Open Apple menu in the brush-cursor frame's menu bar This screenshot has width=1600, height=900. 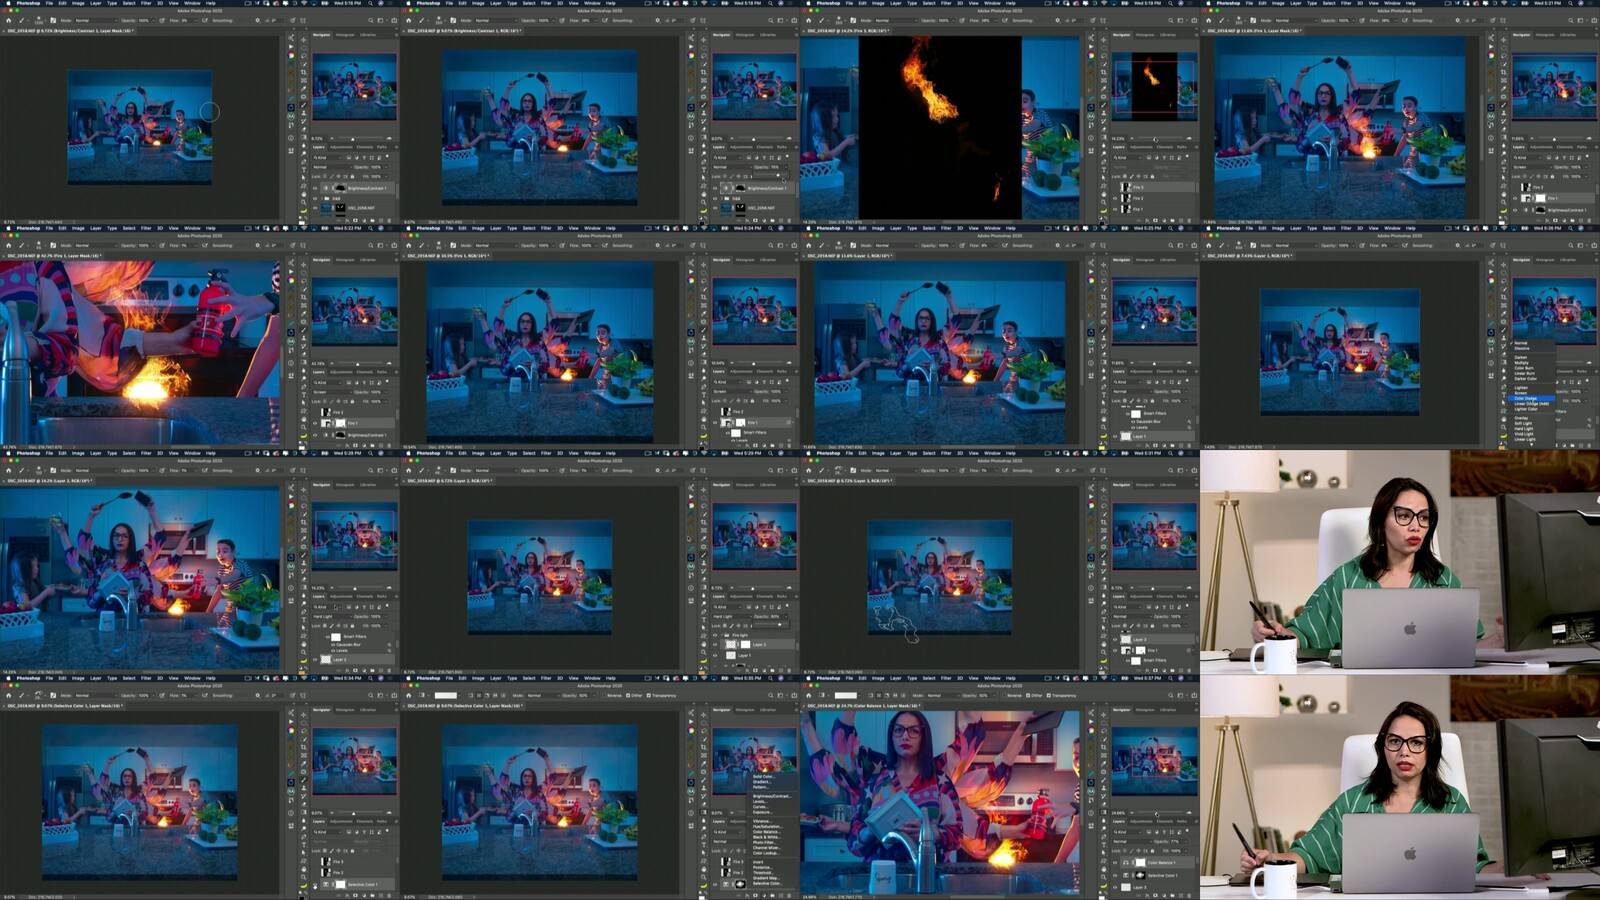8,3
